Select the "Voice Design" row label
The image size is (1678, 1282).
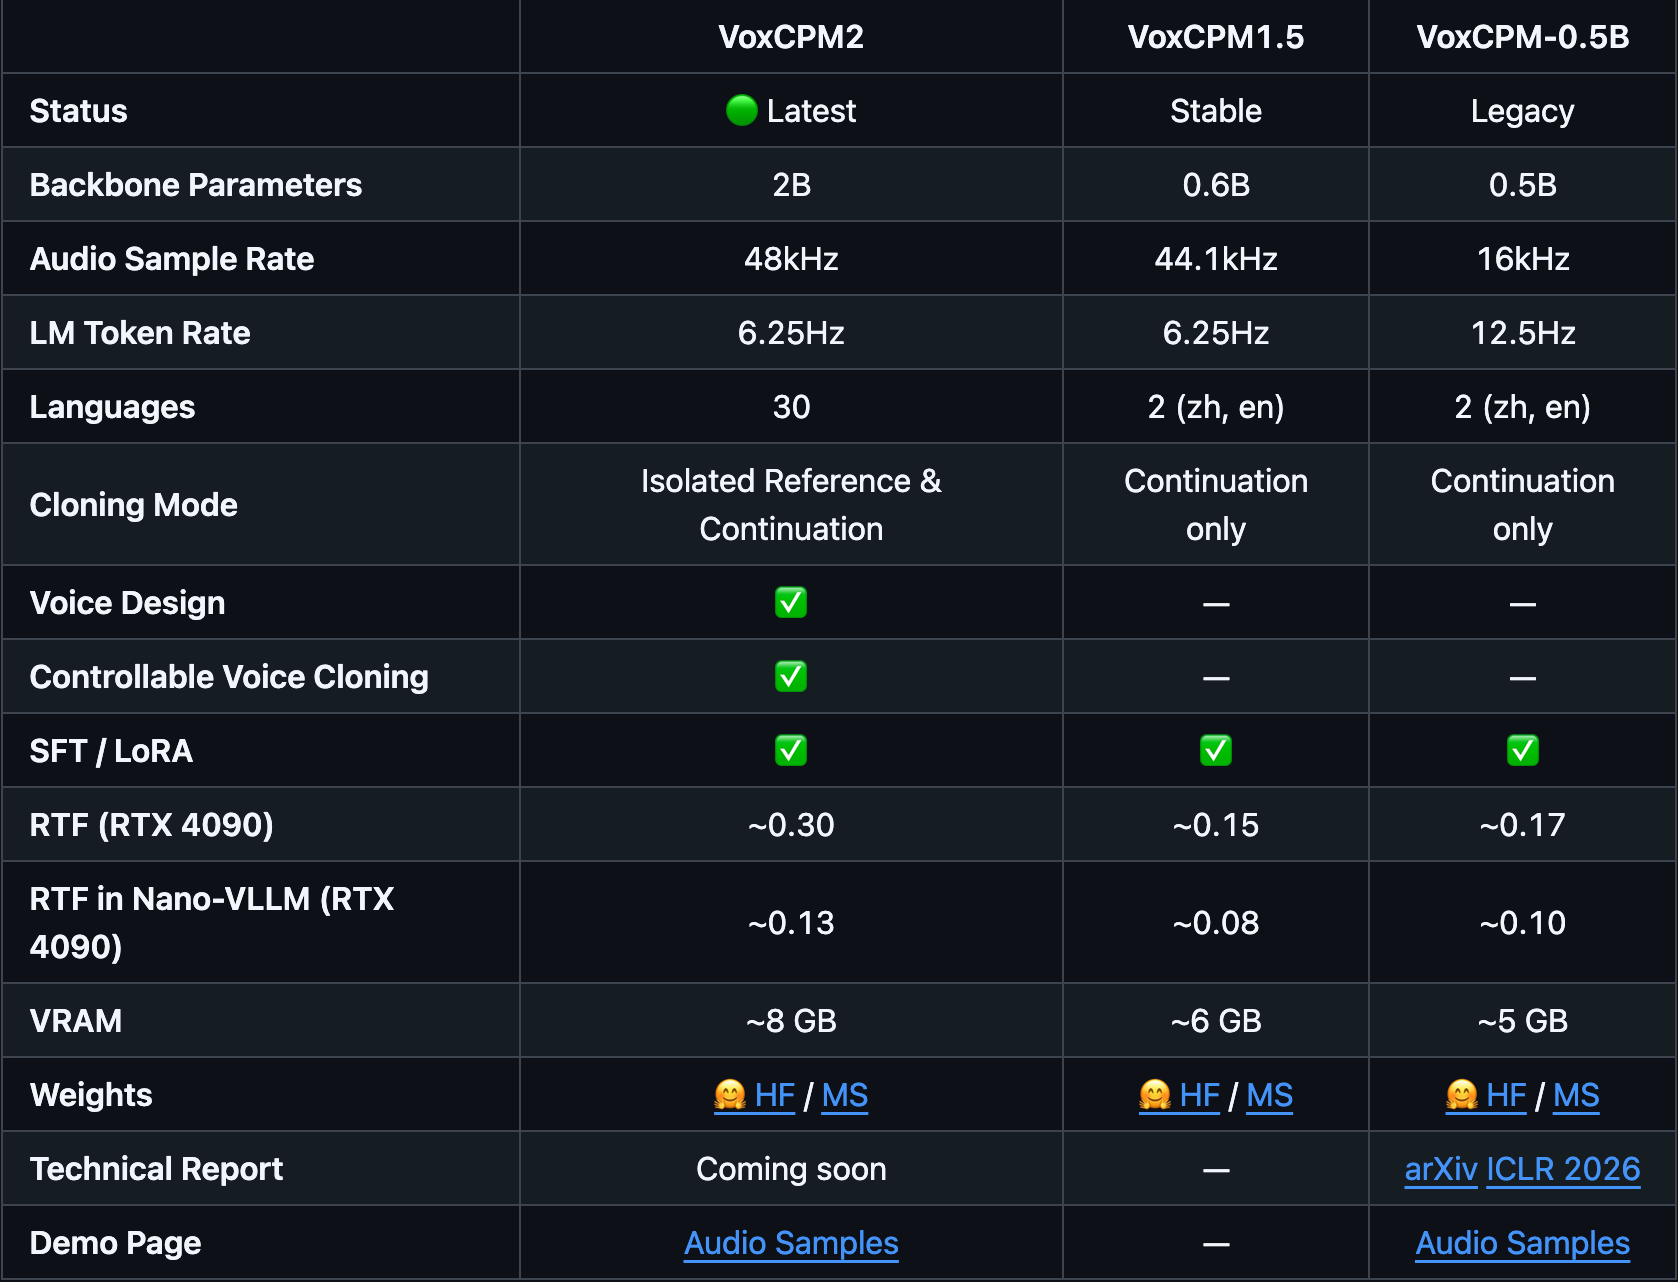coord(128,603)
